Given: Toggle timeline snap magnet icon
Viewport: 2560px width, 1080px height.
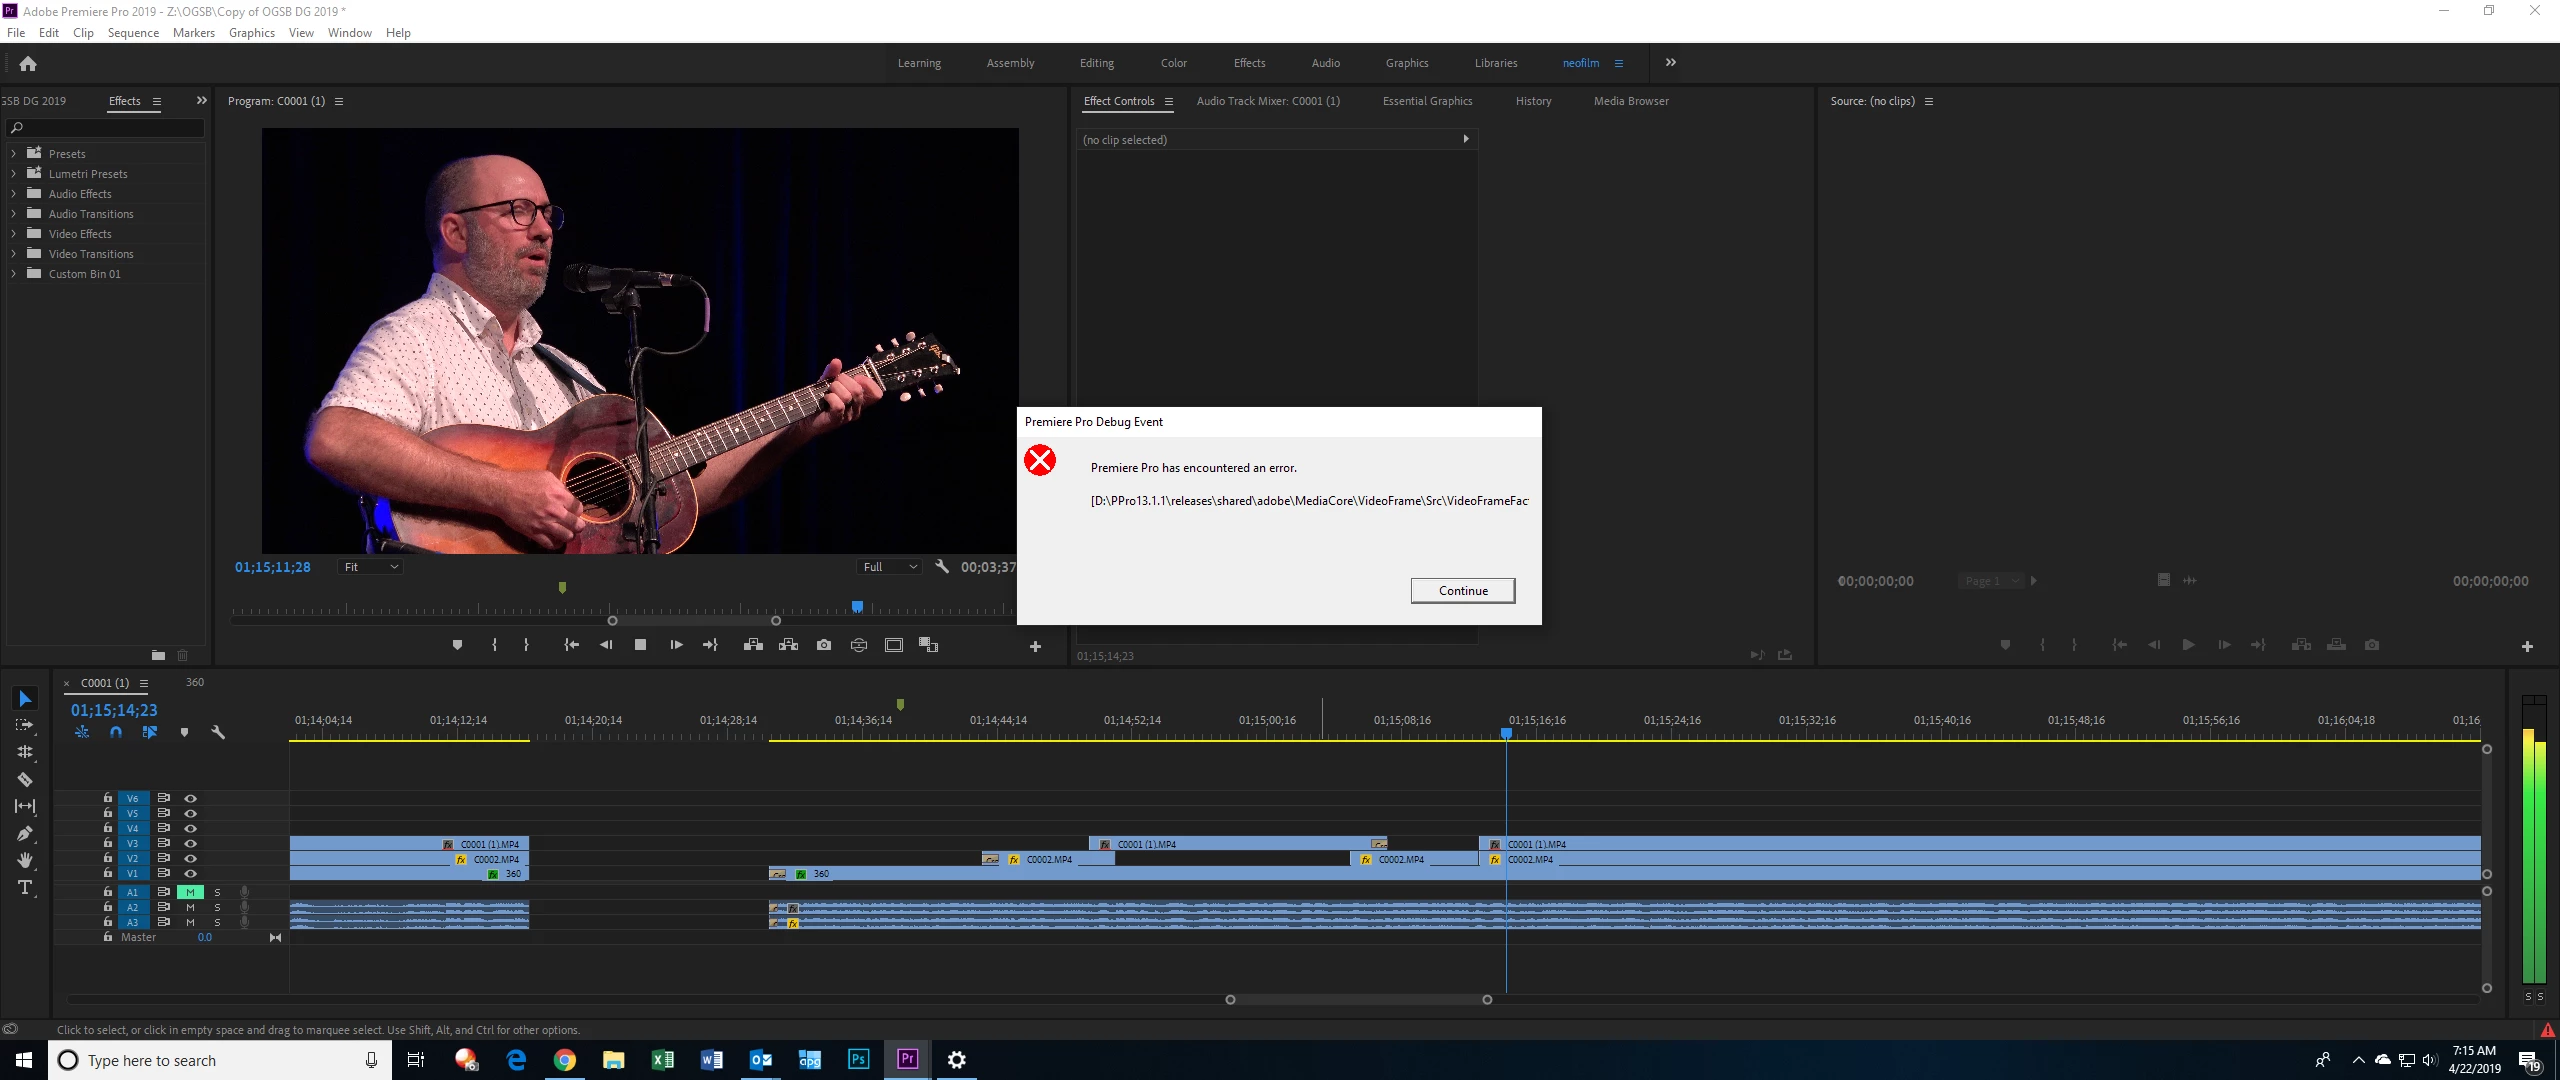Looking at the screenshot, I should (x=116, y=732).
